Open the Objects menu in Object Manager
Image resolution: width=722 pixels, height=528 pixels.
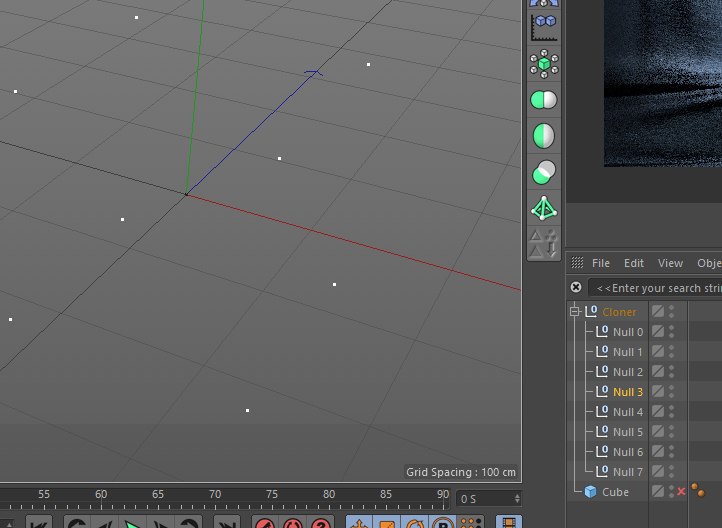tap(709, 263)
